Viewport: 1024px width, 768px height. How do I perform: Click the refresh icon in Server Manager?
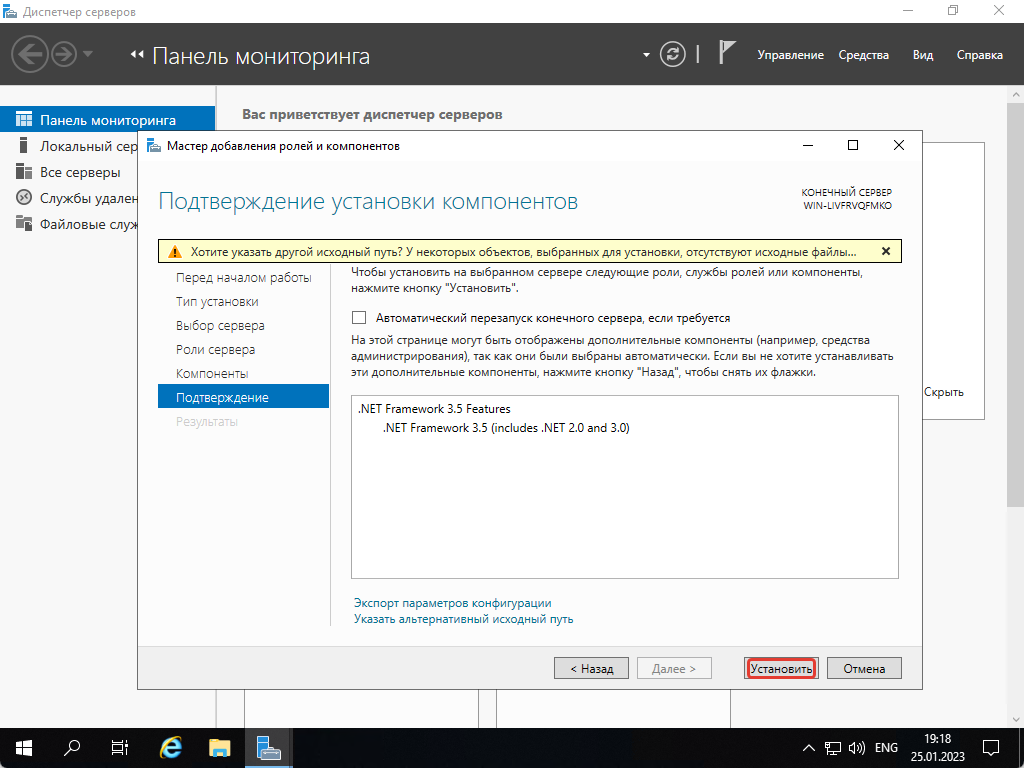[670, 54]
